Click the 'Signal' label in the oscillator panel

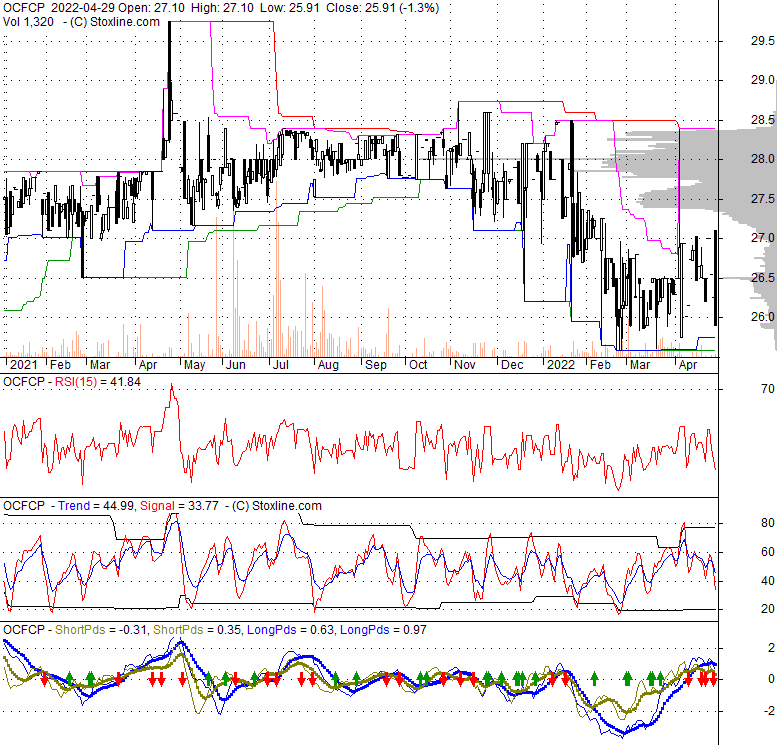pos(157,506)
